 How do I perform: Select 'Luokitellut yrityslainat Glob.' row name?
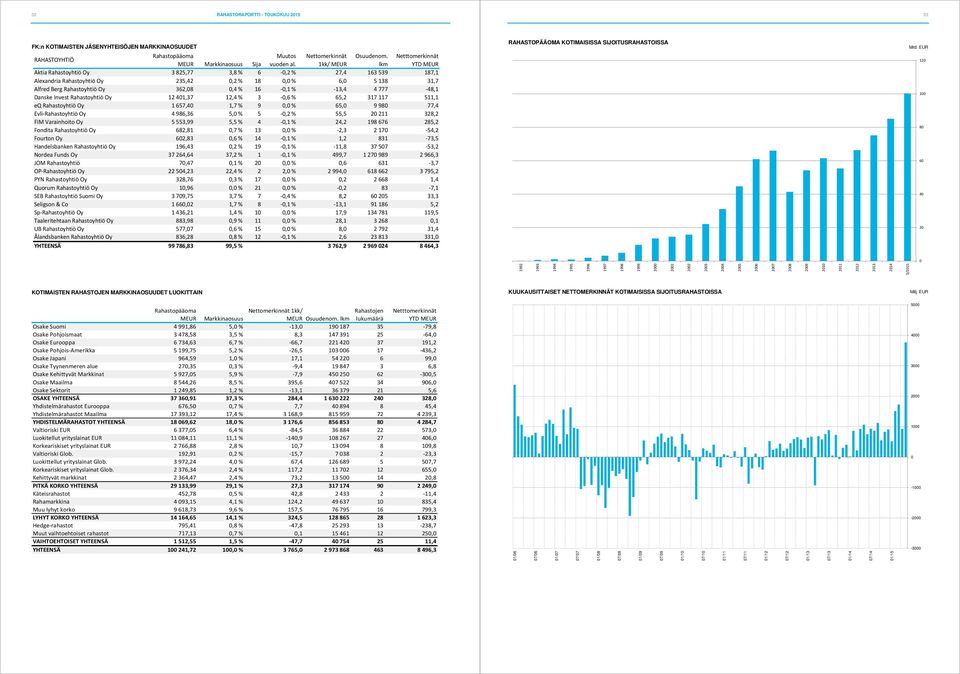[70, 462]
